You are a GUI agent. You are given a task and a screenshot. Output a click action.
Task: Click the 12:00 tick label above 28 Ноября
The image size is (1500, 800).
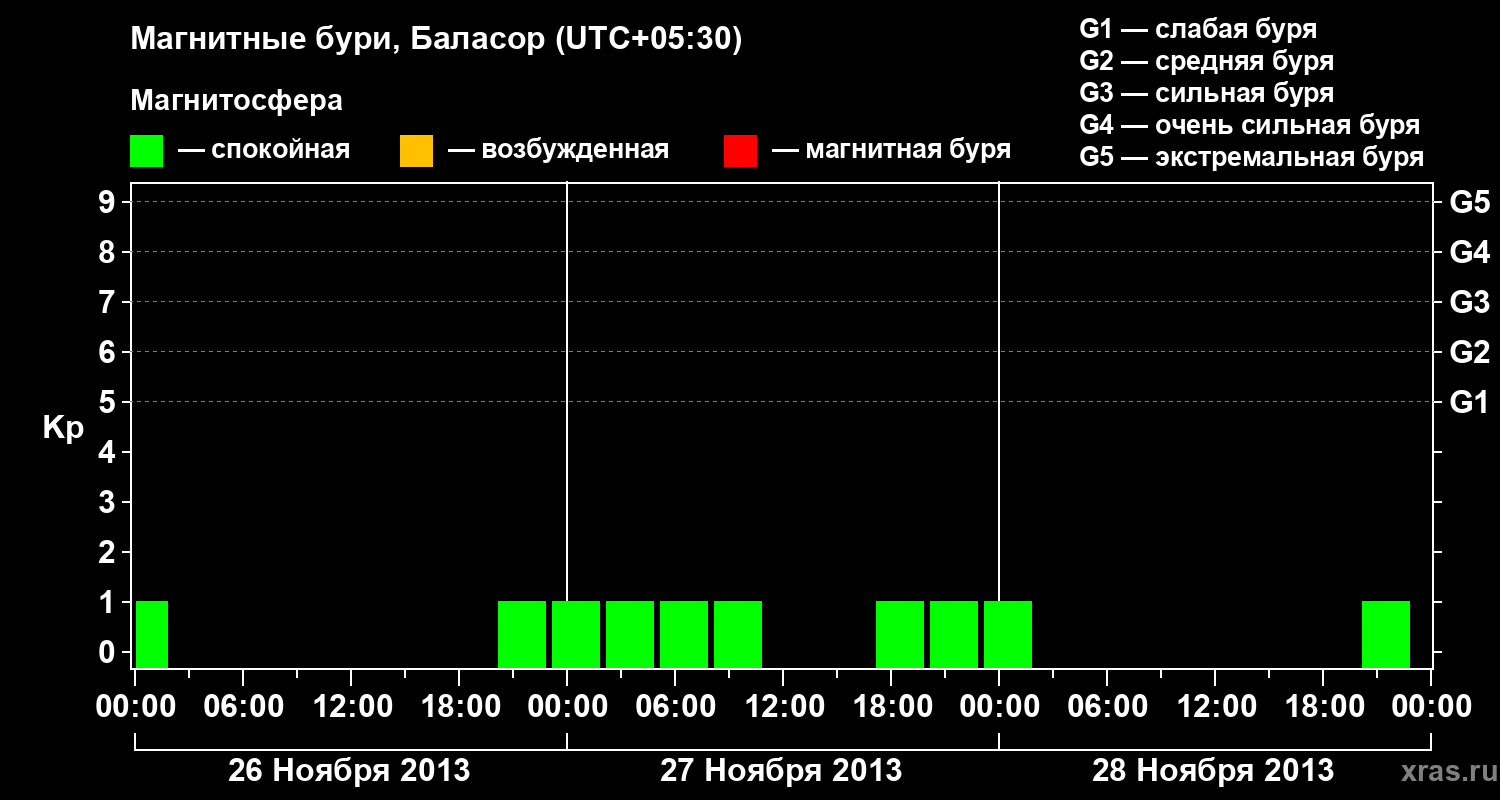pos(1215,706)
